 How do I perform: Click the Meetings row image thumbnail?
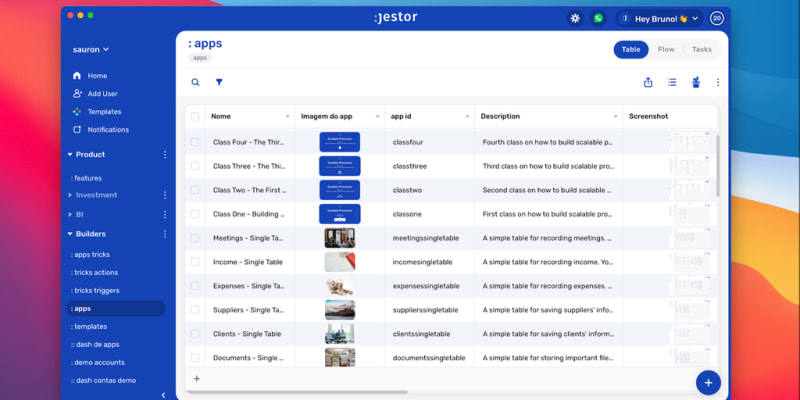tap(339, 238)
